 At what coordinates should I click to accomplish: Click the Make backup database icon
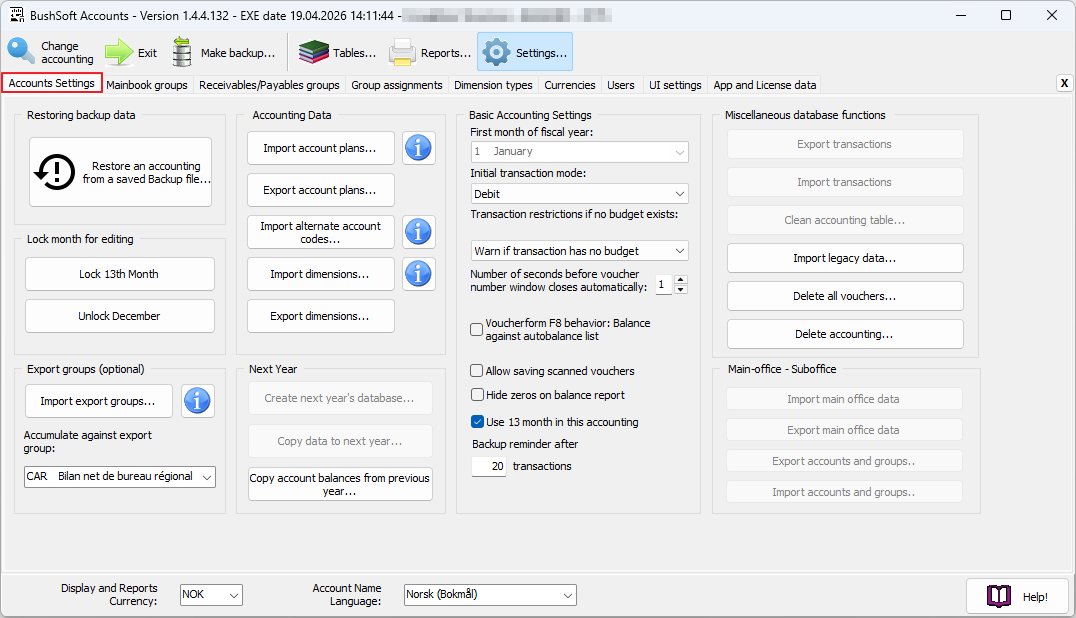pyautogui.click(x=182, y=52)
